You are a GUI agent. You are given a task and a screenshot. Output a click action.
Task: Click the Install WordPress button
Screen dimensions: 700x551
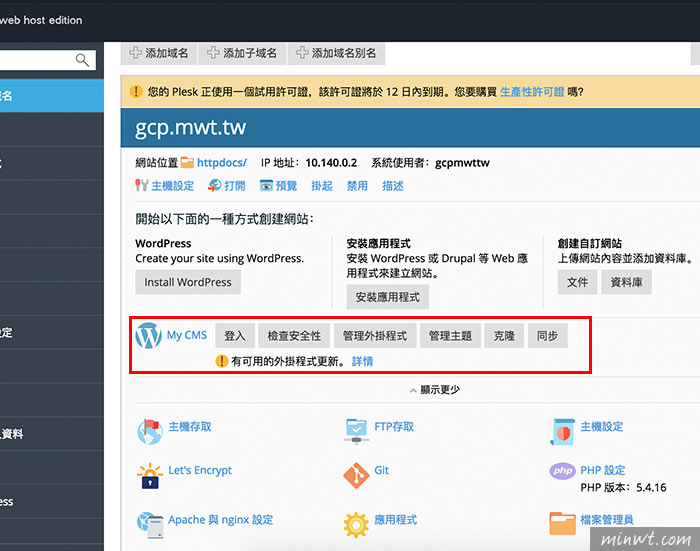click(188, 282)
